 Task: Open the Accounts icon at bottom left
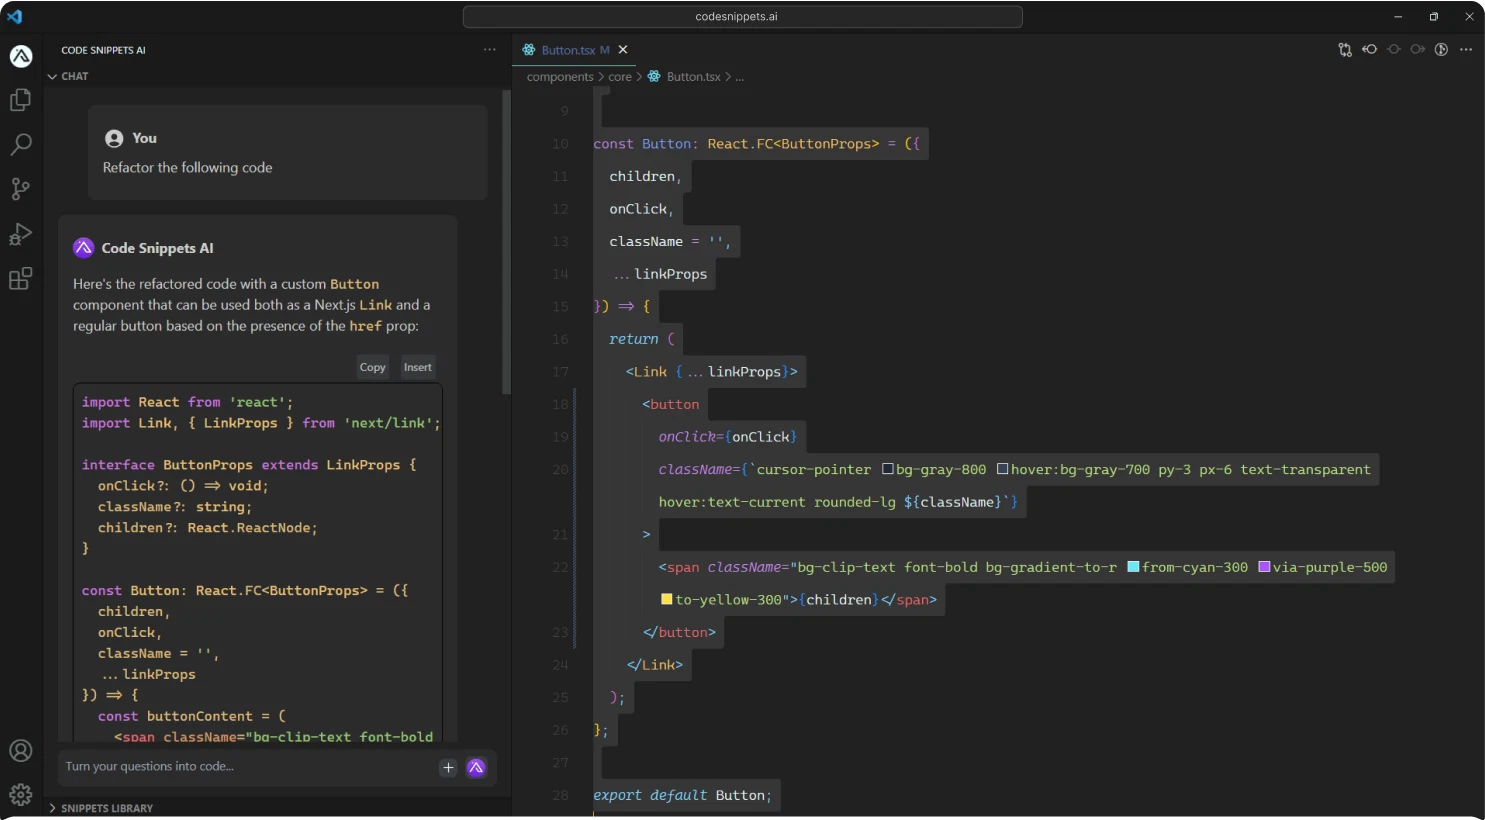pyautogui.click(x=21, y=750)
